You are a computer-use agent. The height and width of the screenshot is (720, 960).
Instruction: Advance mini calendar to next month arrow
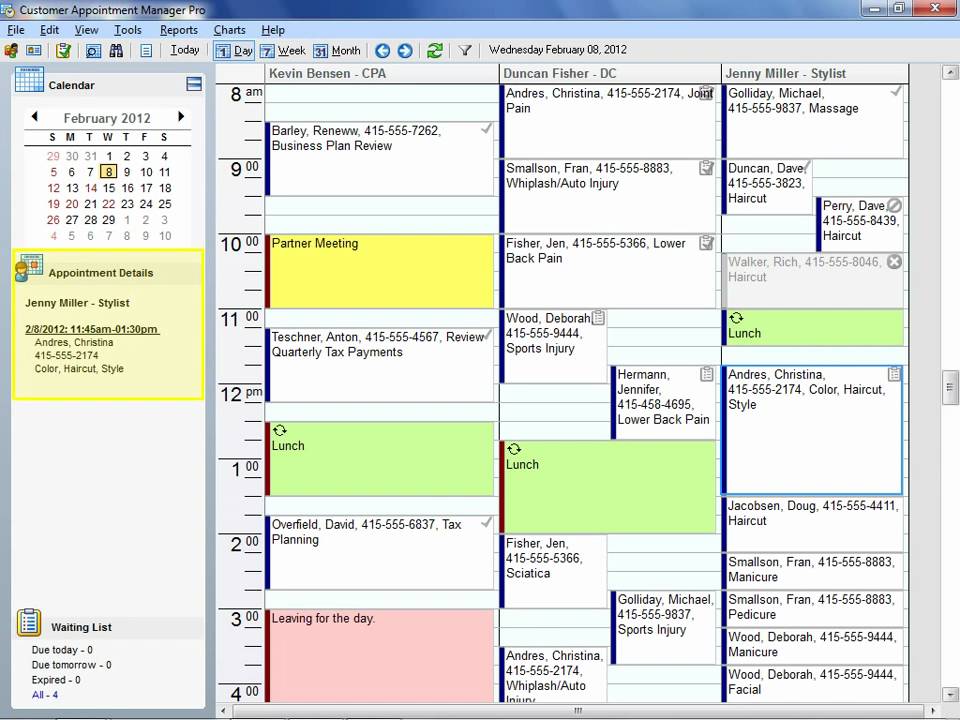point(181,116)
